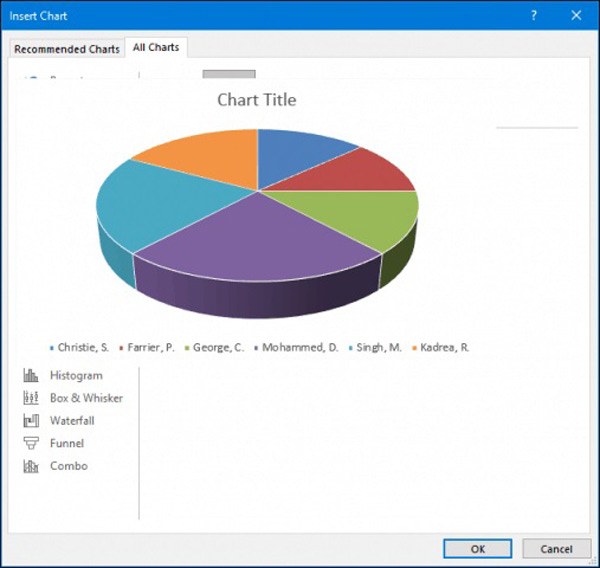Click the Insert Chart title bar text

[x=38, y=16]
